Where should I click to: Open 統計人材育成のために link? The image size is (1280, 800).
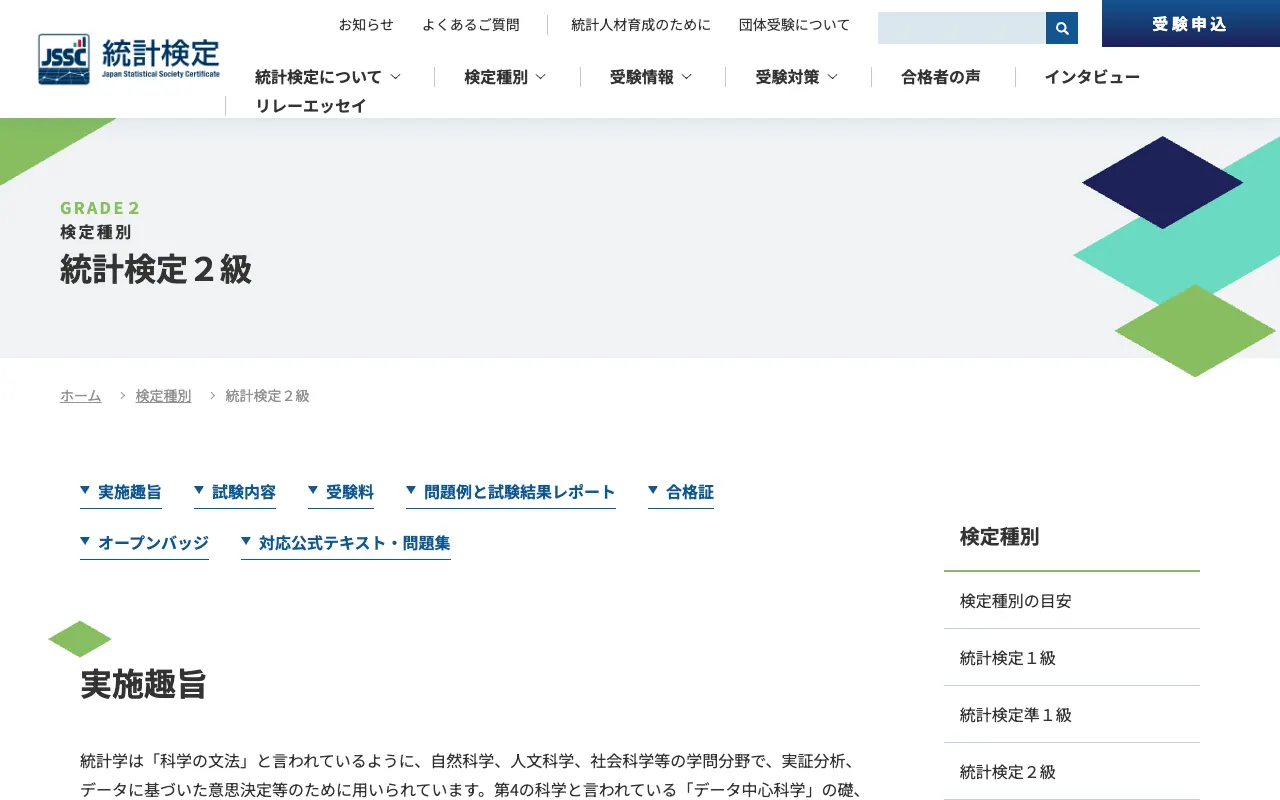click(x=641, y=25)
